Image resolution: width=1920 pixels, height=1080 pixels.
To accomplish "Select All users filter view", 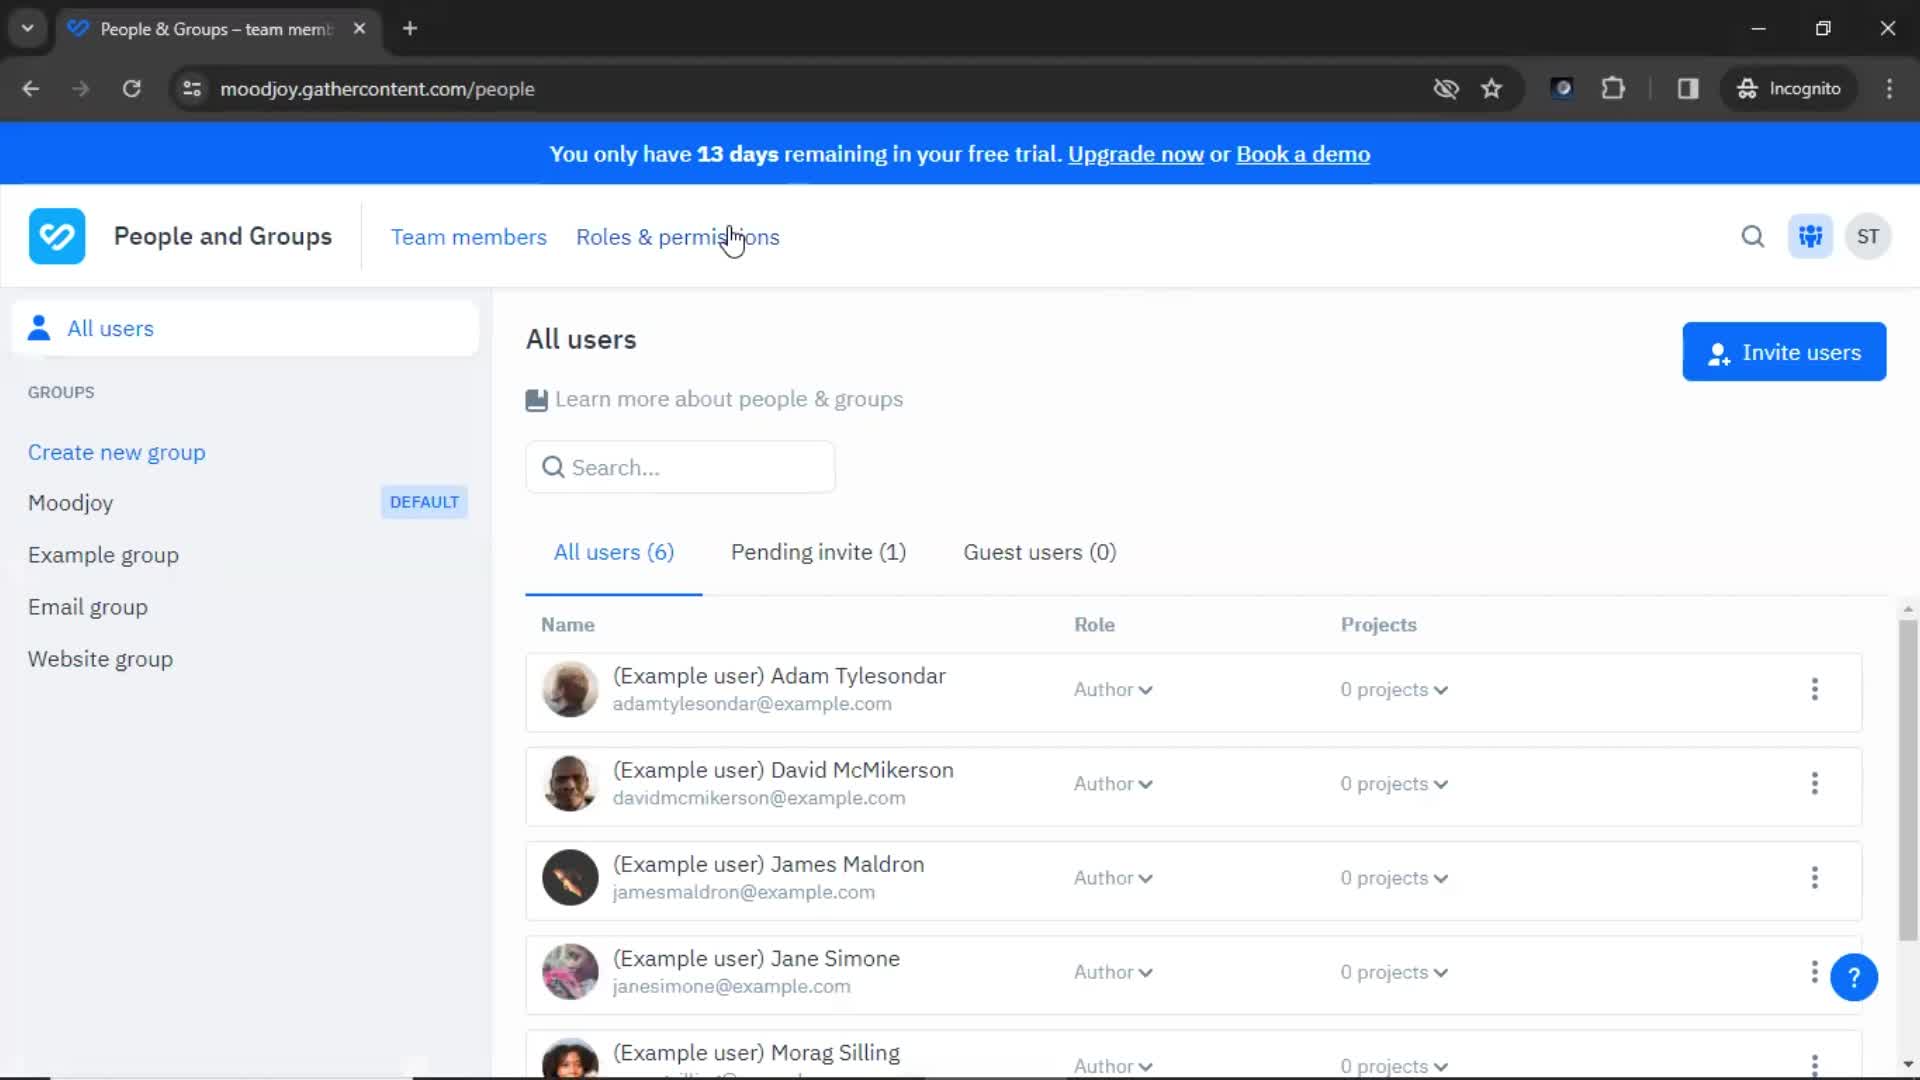I will (x=612, y=551).
